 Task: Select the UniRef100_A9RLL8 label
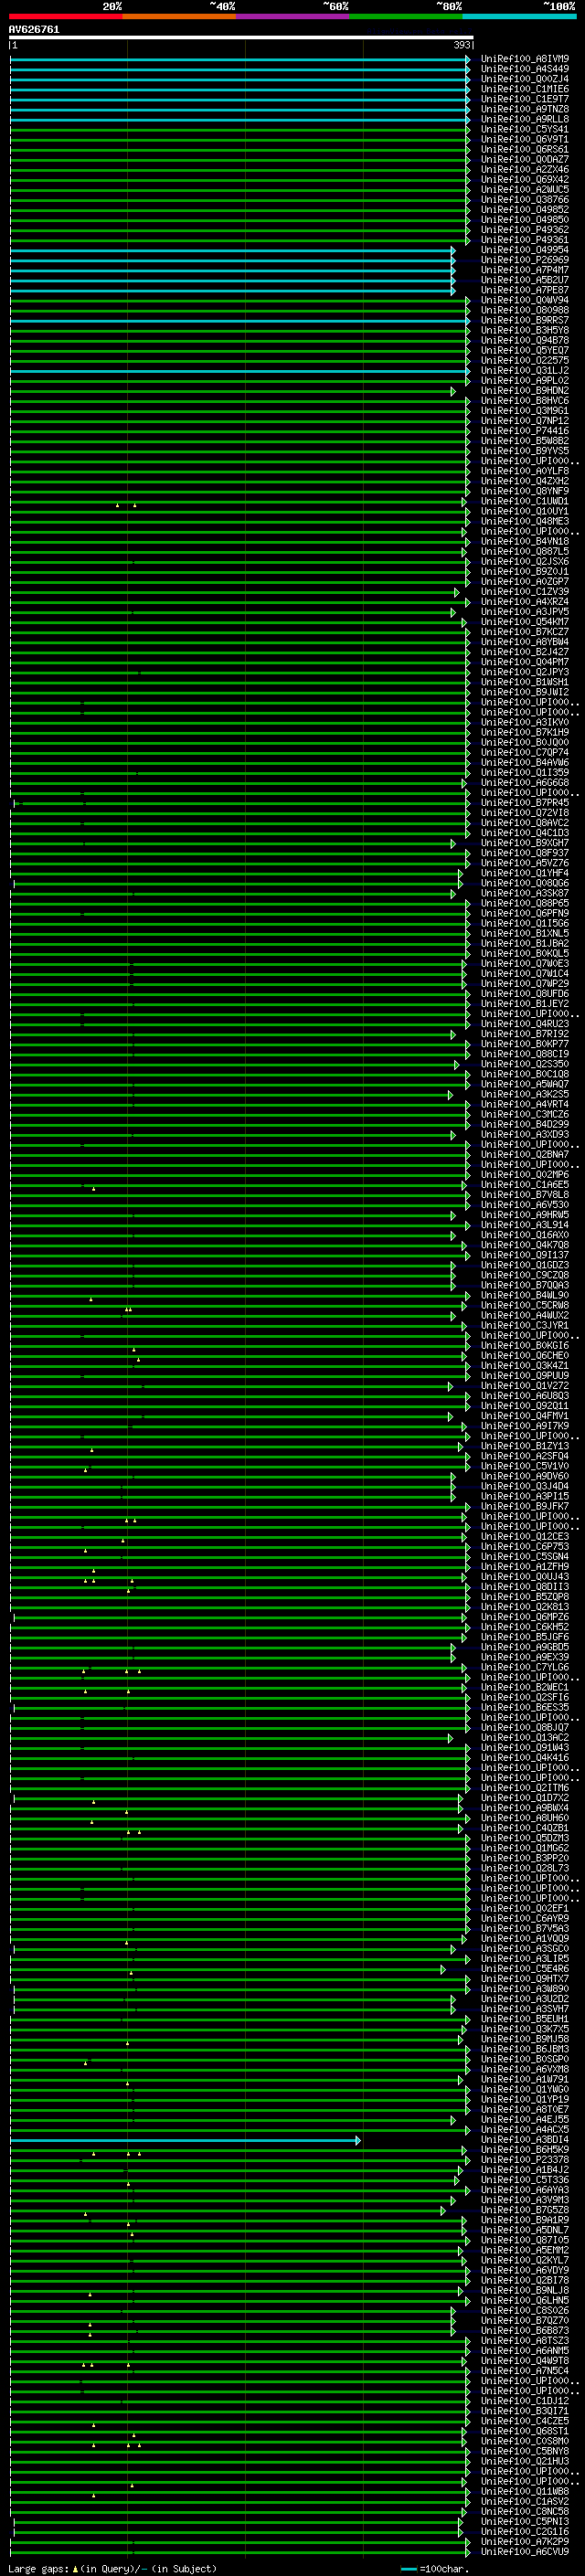point(525,119)
